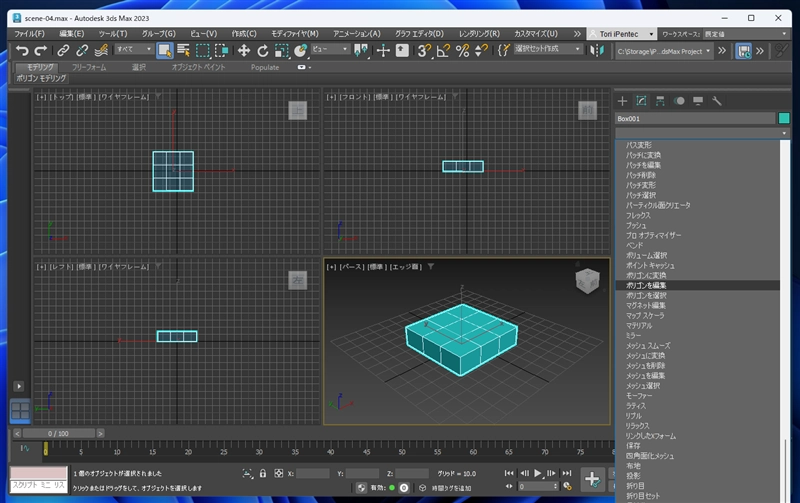Toggle the Window/Crossing selection icon

(x=221, y=50)
